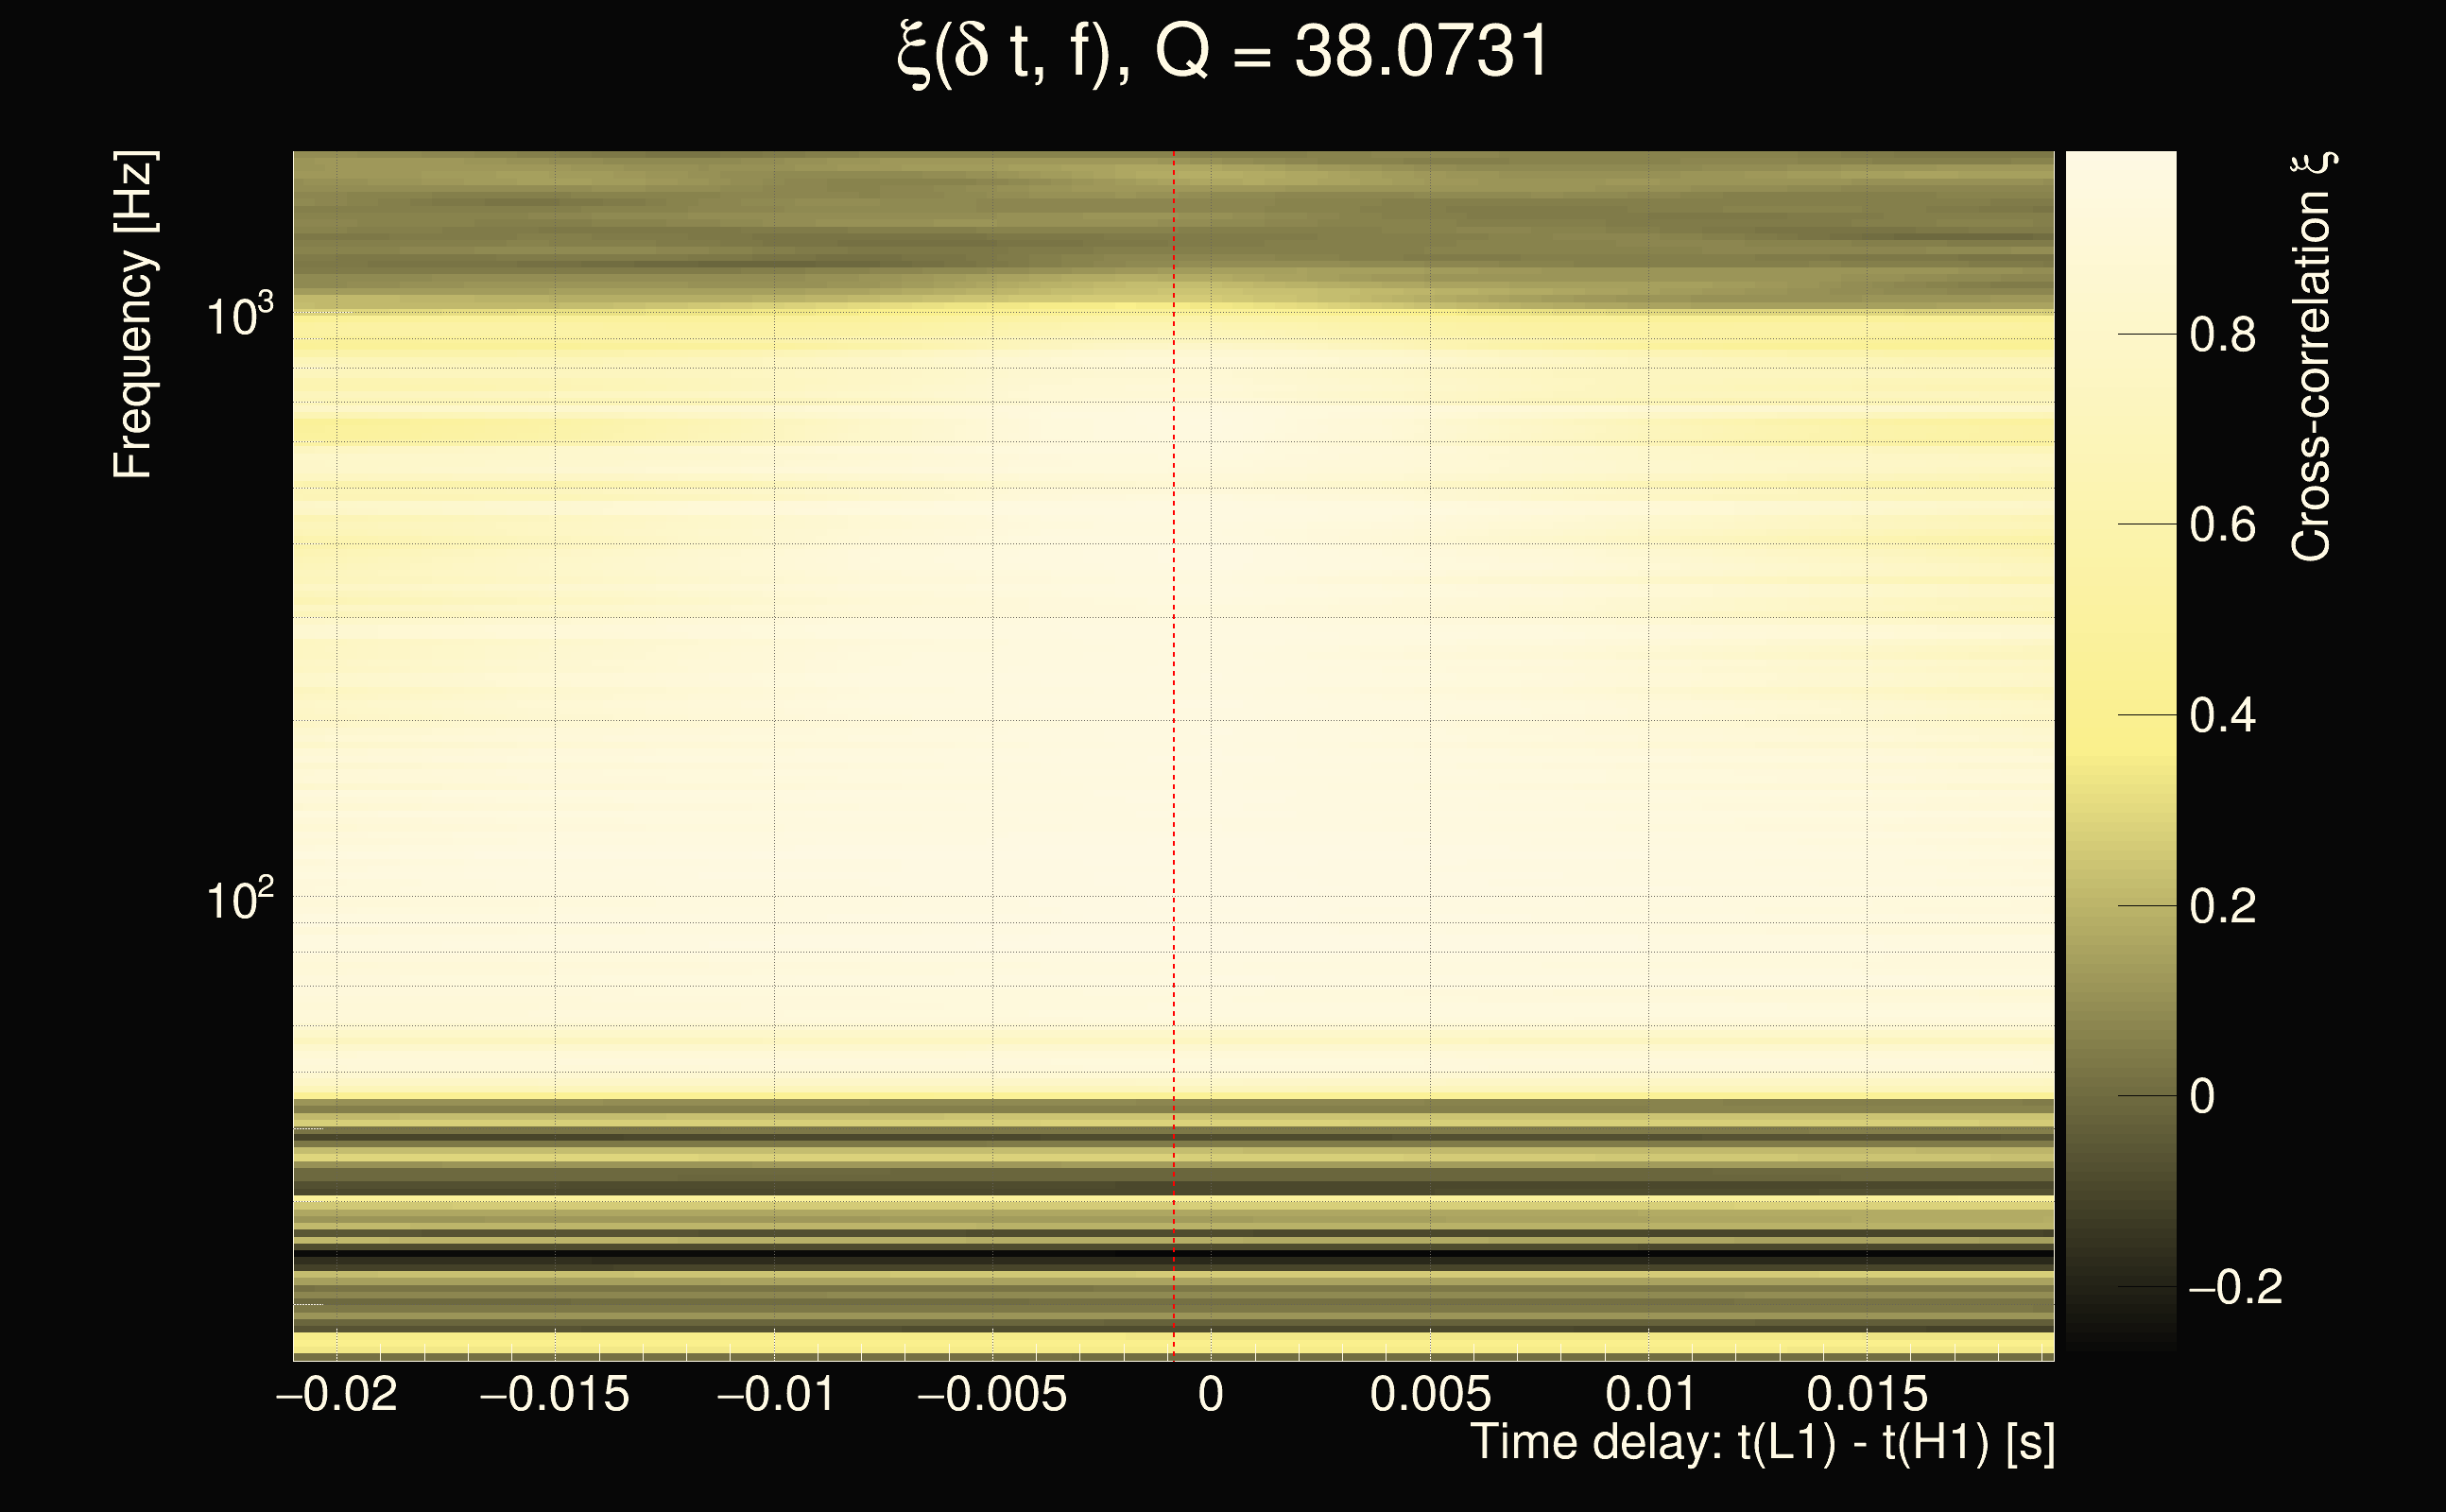Click the plot title showing Q = 38.0731

pyautogui.click(x=1222, y=52)
